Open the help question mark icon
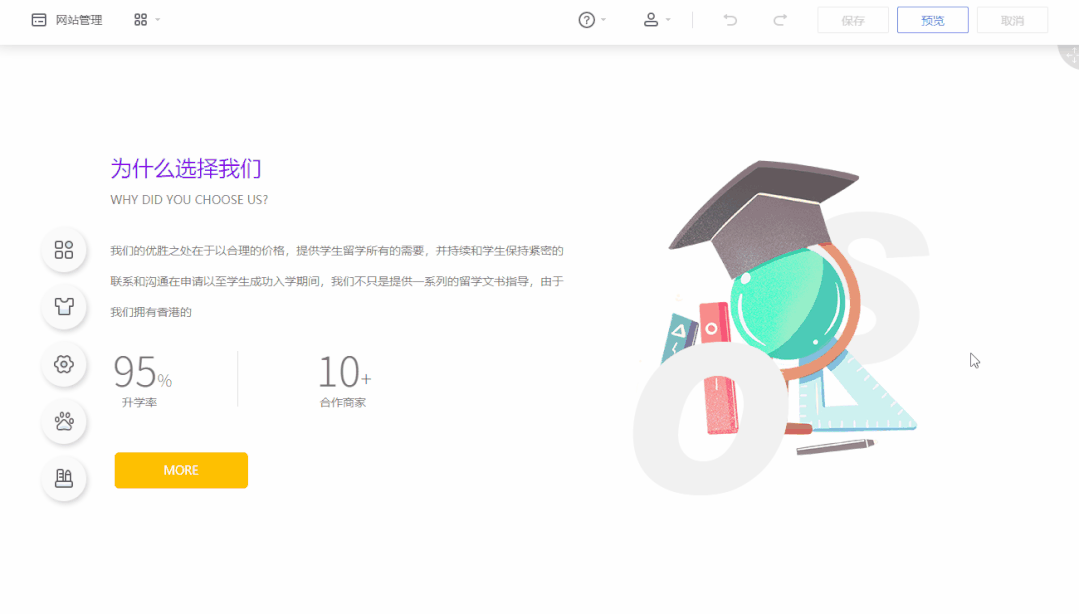The height and width of the screenshot is (614, 1079). point(588,19)
